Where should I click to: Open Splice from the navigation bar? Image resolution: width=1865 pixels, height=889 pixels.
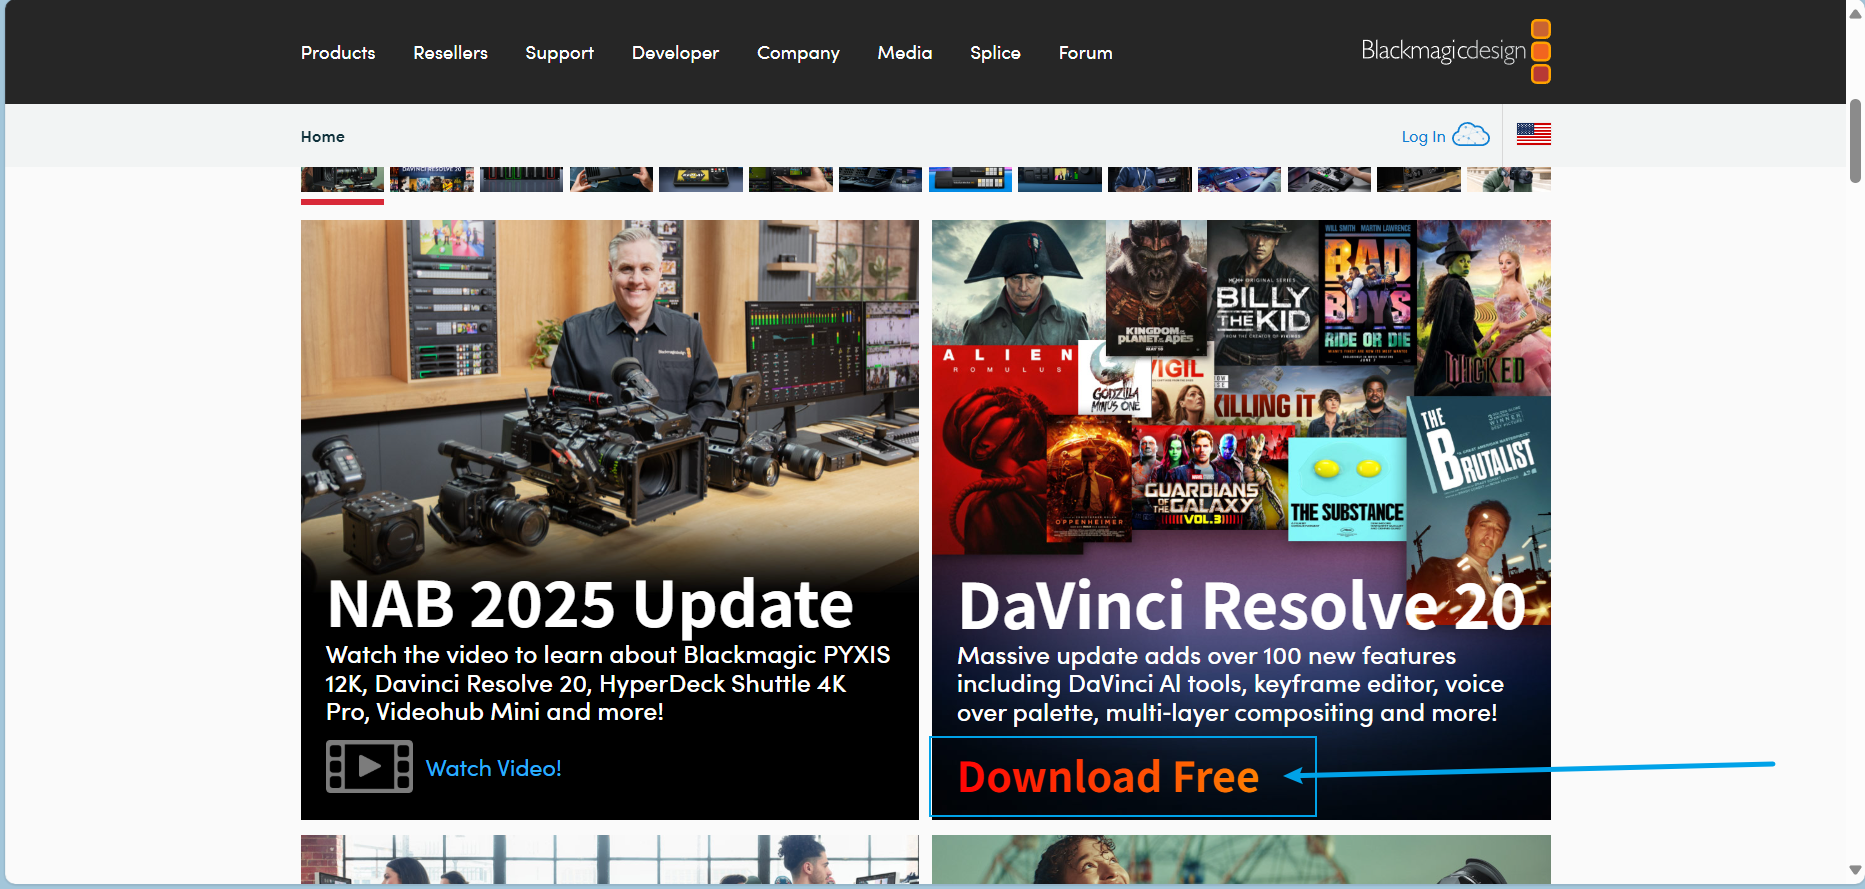coord(995,53)
